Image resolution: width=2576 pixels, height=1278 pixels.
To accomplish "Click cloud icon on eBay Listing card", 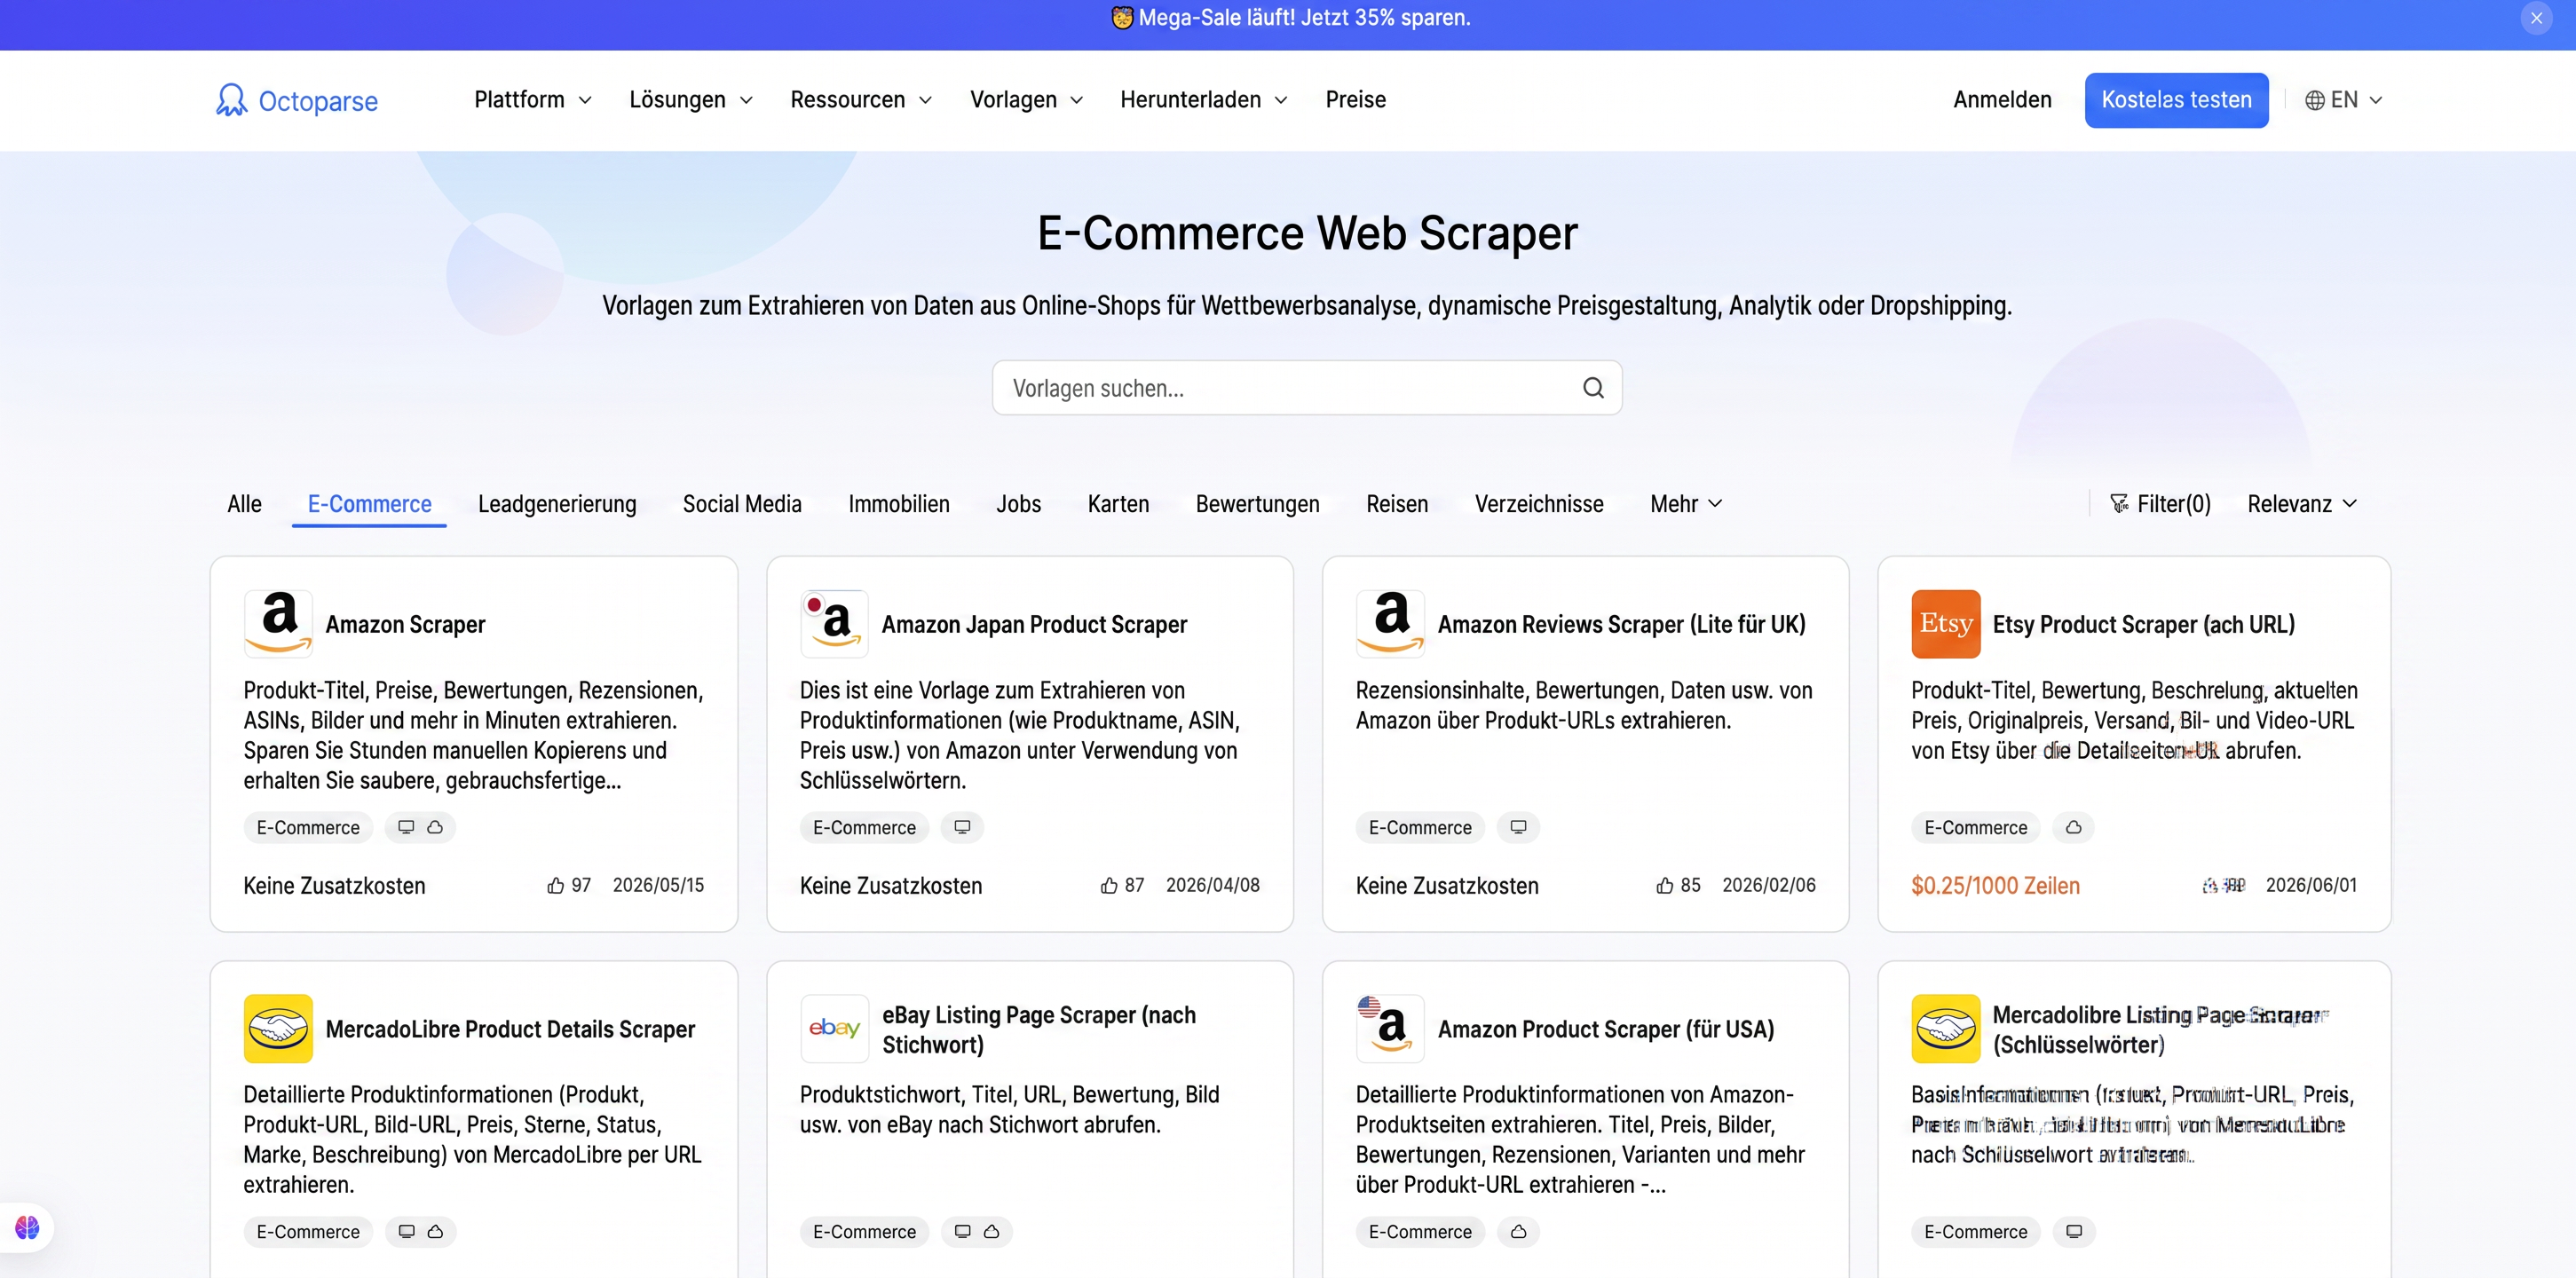I will (x=991, y=1231).
